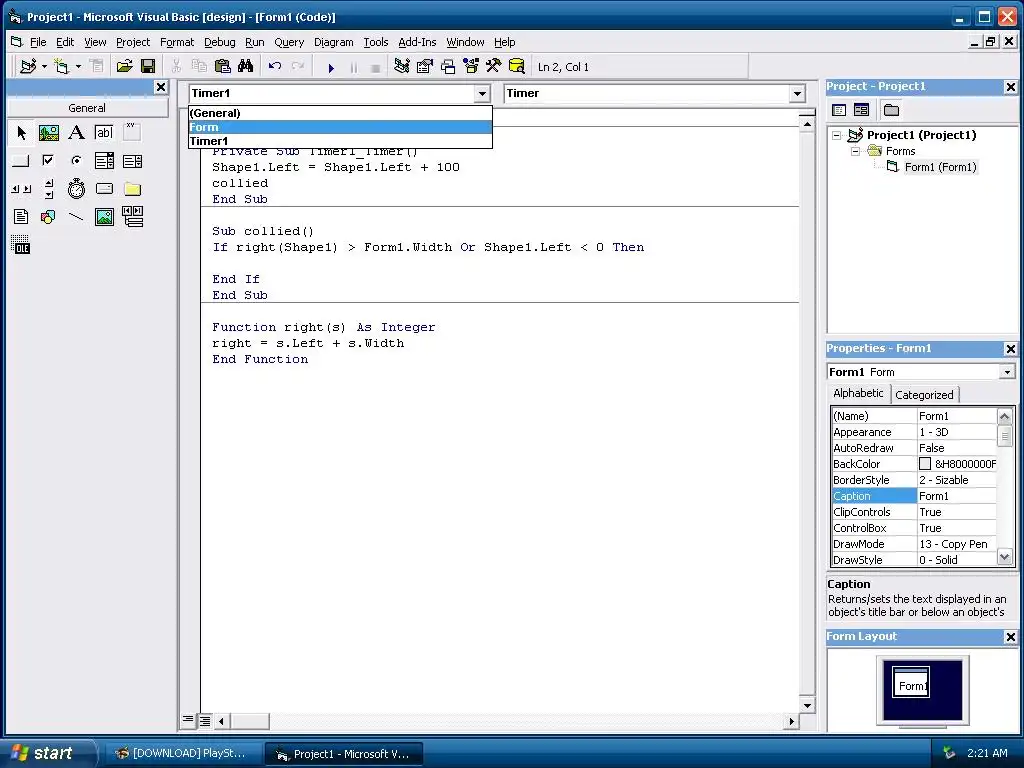Open the Debug menu
Screen dimensions: 1024x768
pyautogui.click(x=219, y=42)
